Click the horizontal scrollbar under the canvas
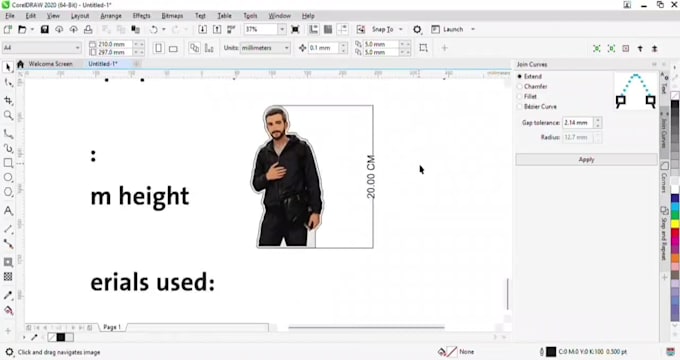The width and height of the screenshot is (680, 360). click(366, 327)
